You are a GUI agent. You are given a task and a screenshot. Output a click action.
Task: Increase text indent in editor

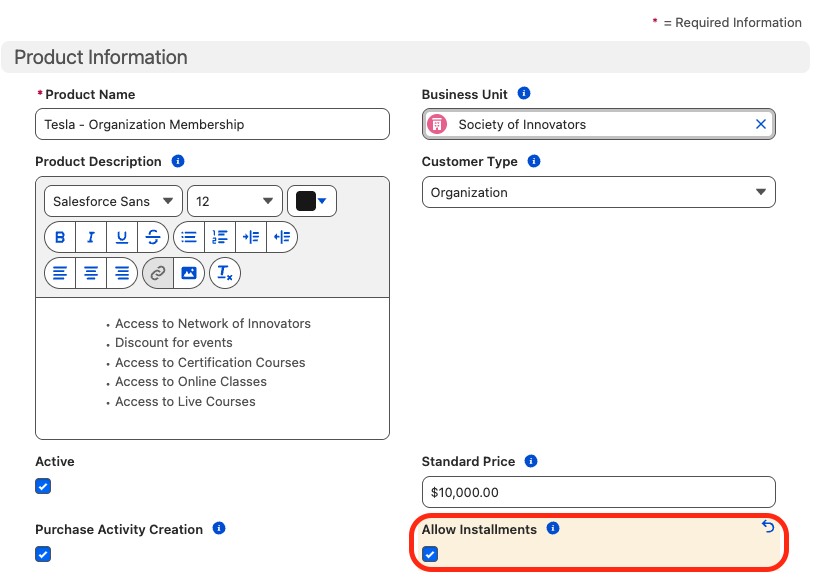pos(251,237)
